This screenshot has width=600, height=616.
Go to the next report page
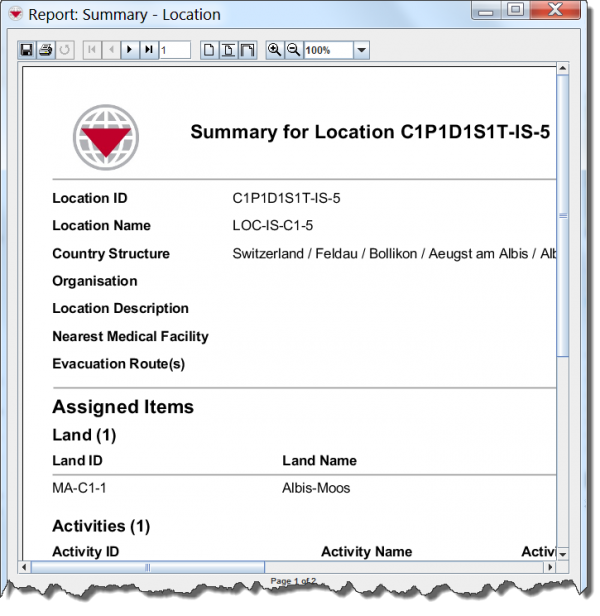point(130,50)
